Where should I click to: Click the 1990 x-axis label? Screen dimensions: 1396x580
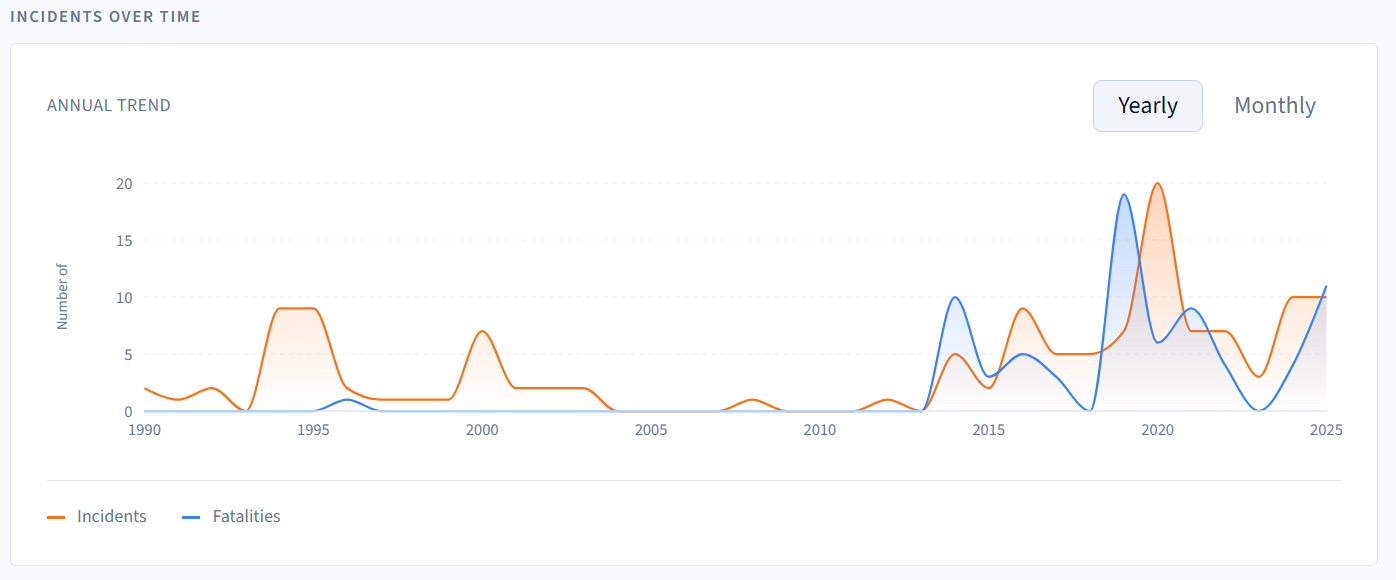pos(145,430)
